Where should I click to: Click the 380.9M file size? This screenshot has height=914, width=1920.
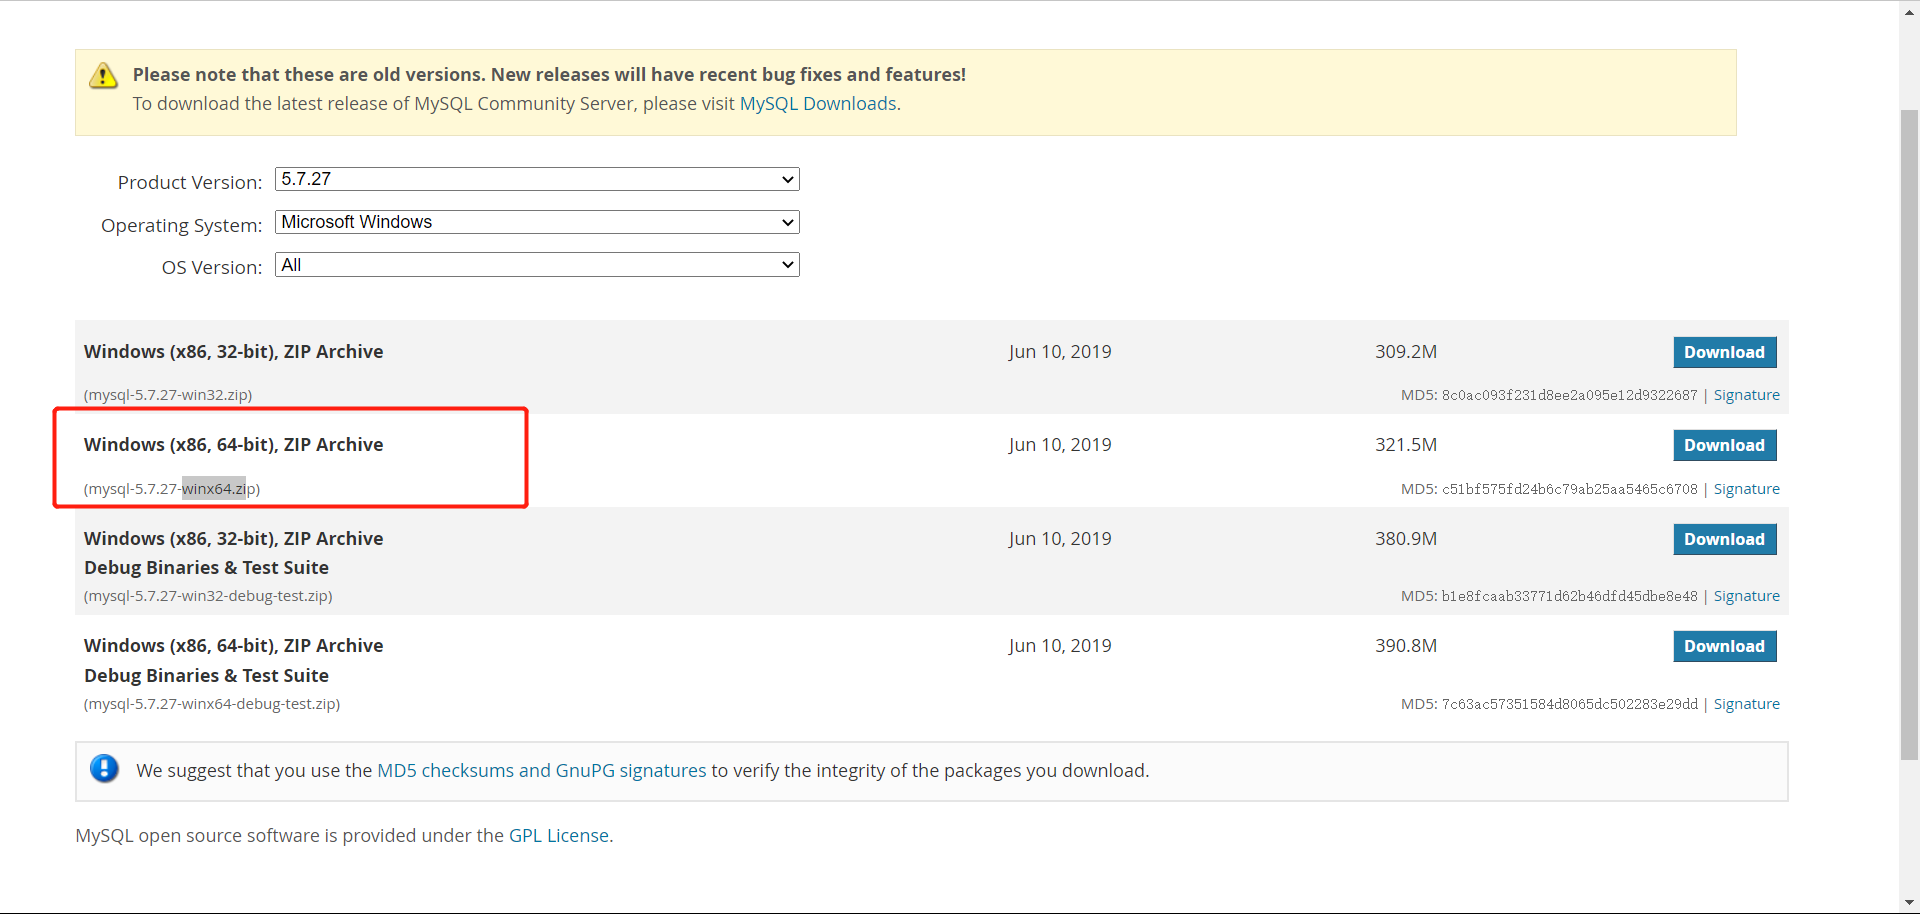[1406, 539]
